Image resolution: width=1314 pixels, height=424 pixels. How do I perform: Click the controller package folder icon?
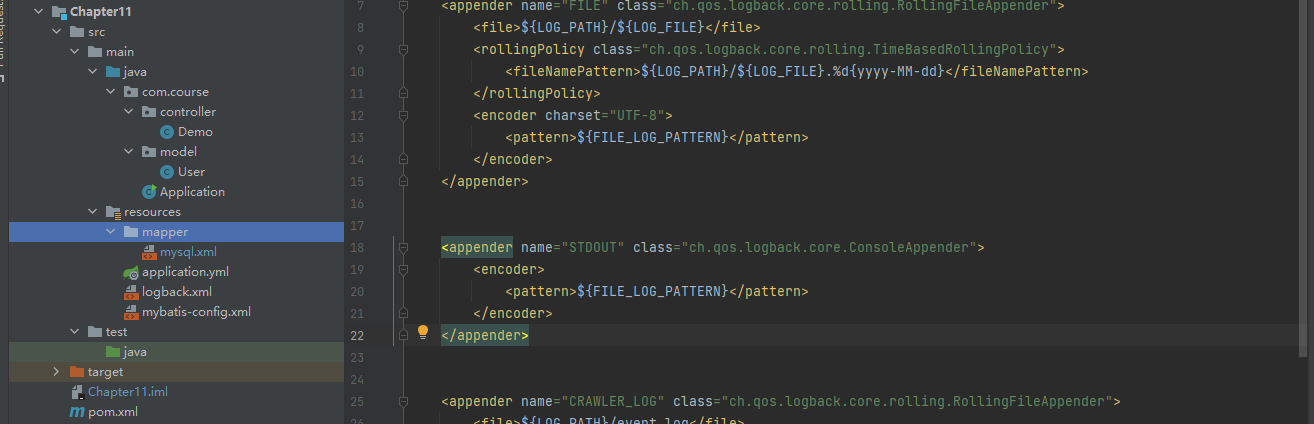(x=149, y=112)
